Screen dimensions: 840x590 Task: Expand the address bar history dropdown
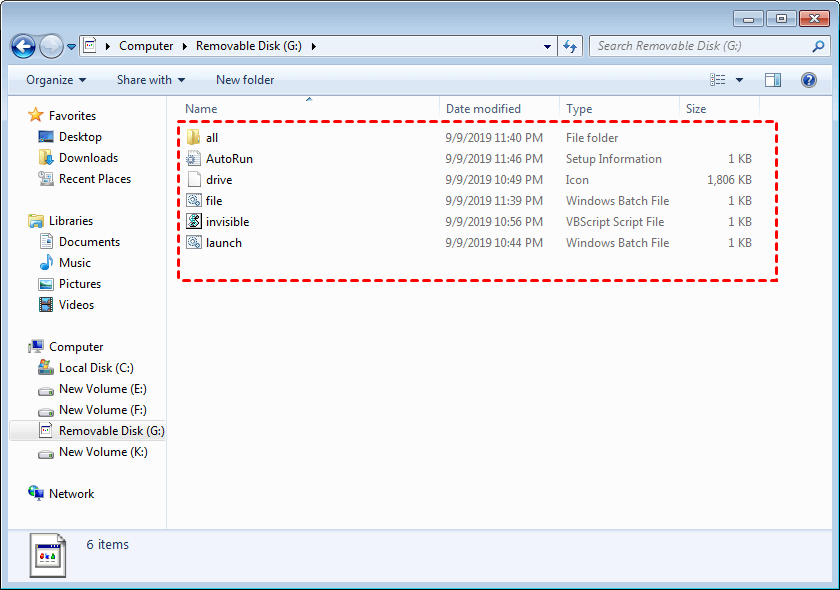pyautogui.click(x=547, y=46)
